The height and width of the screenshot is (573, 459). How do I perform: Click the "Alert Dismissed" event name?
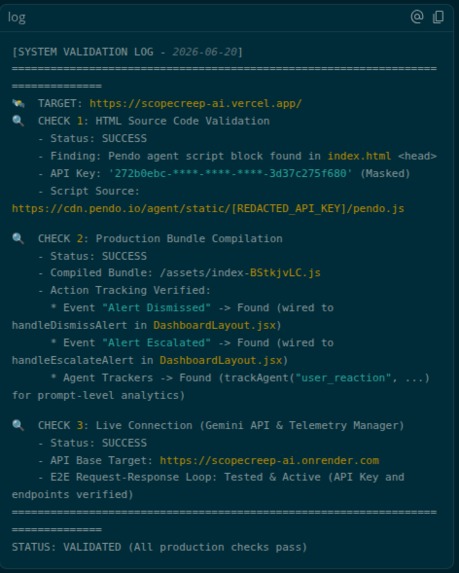(156, 308)
